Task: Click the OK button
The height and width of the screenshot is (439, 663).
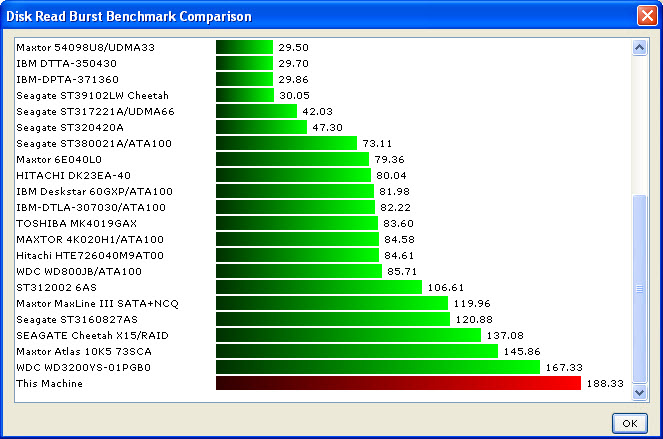Action: coord(630,423)
